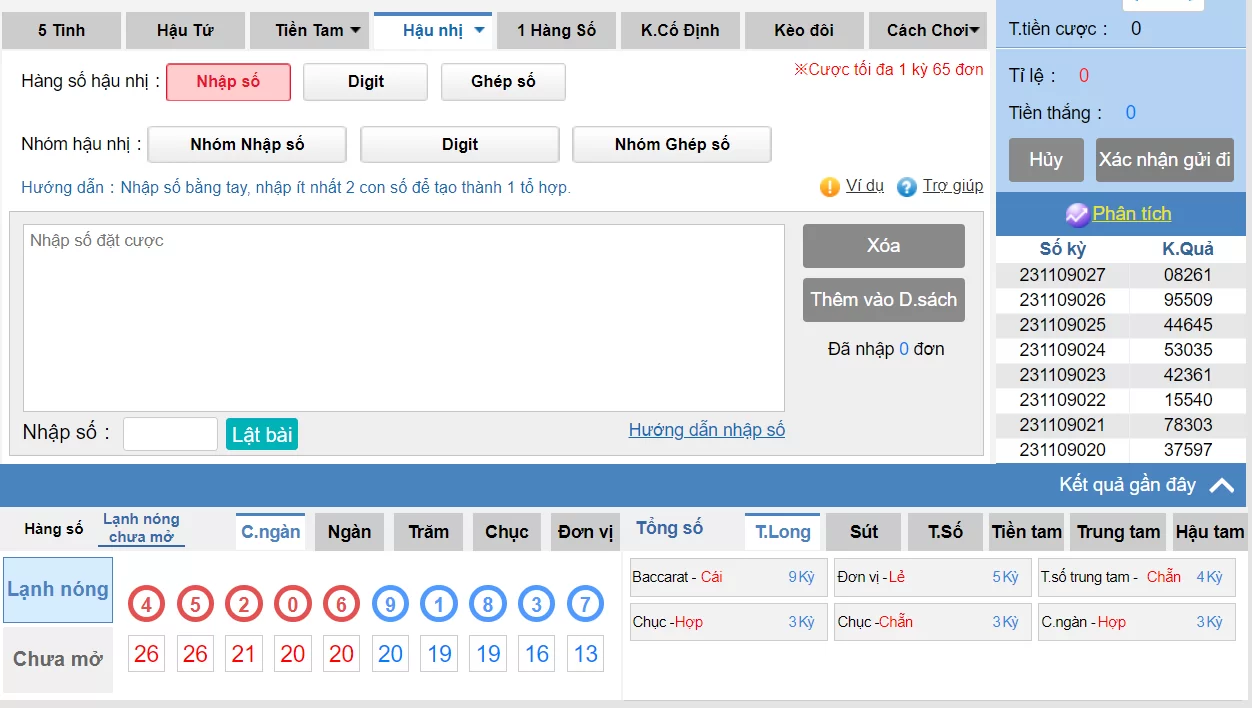Toggle the Chưa mở view
Image resolution: width=1252 pixels, height=708 pixels.
(58, 659)
